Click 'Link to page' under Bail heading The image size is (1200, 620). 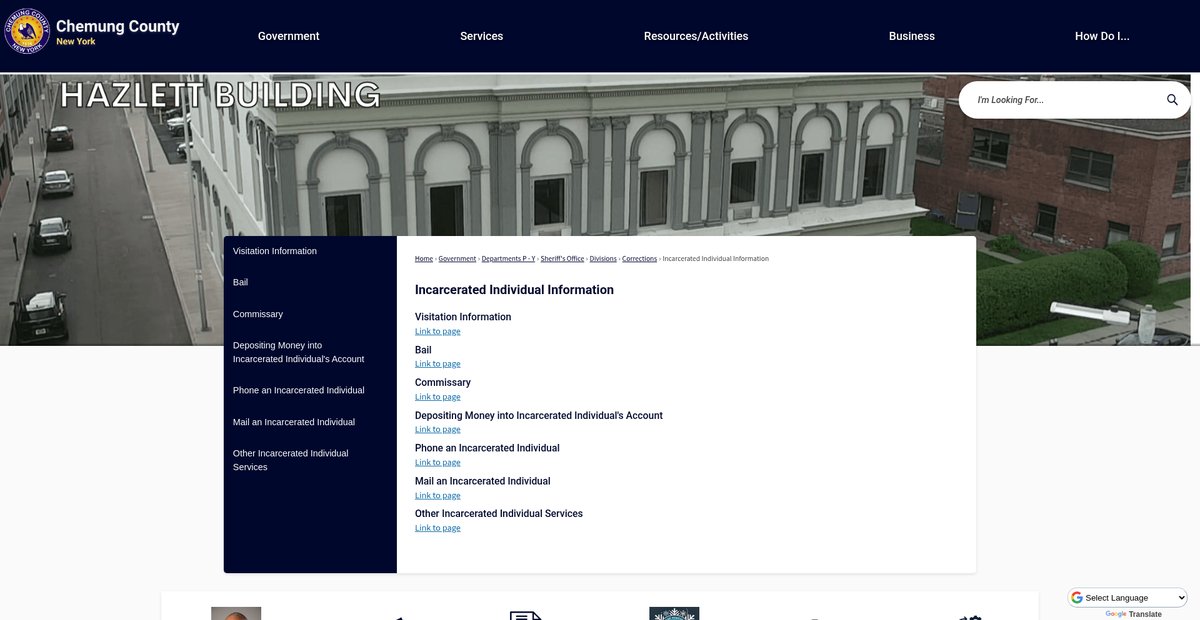coord(437,364)
